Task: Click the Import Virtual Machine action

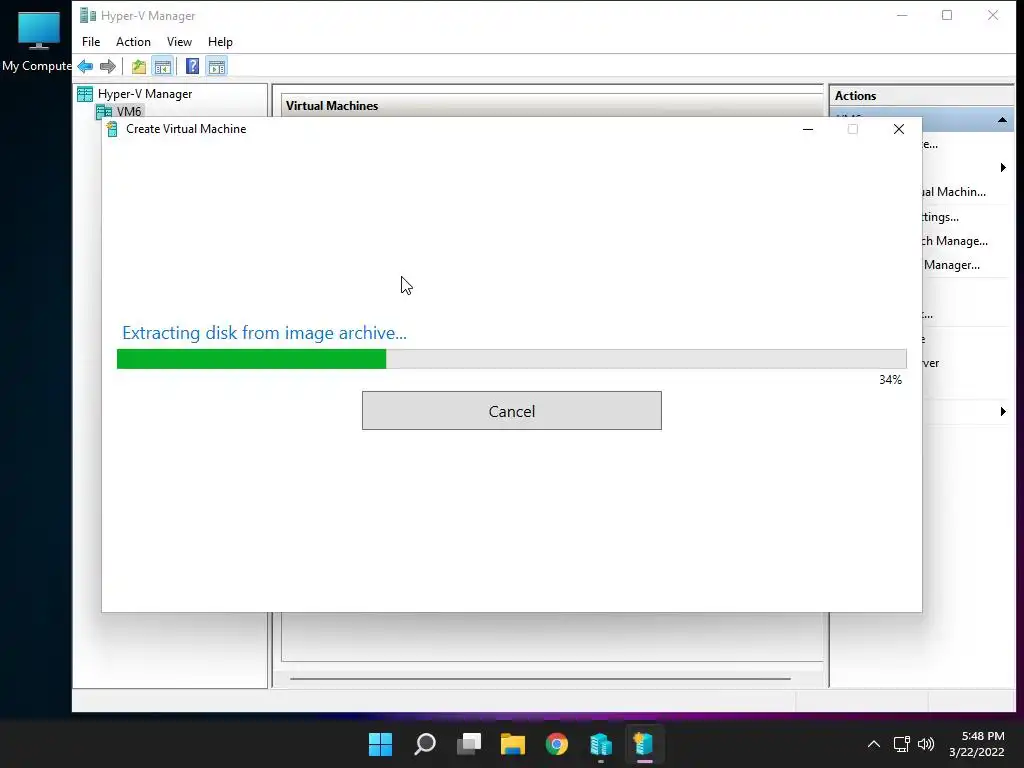Action: tap(953, 192)
